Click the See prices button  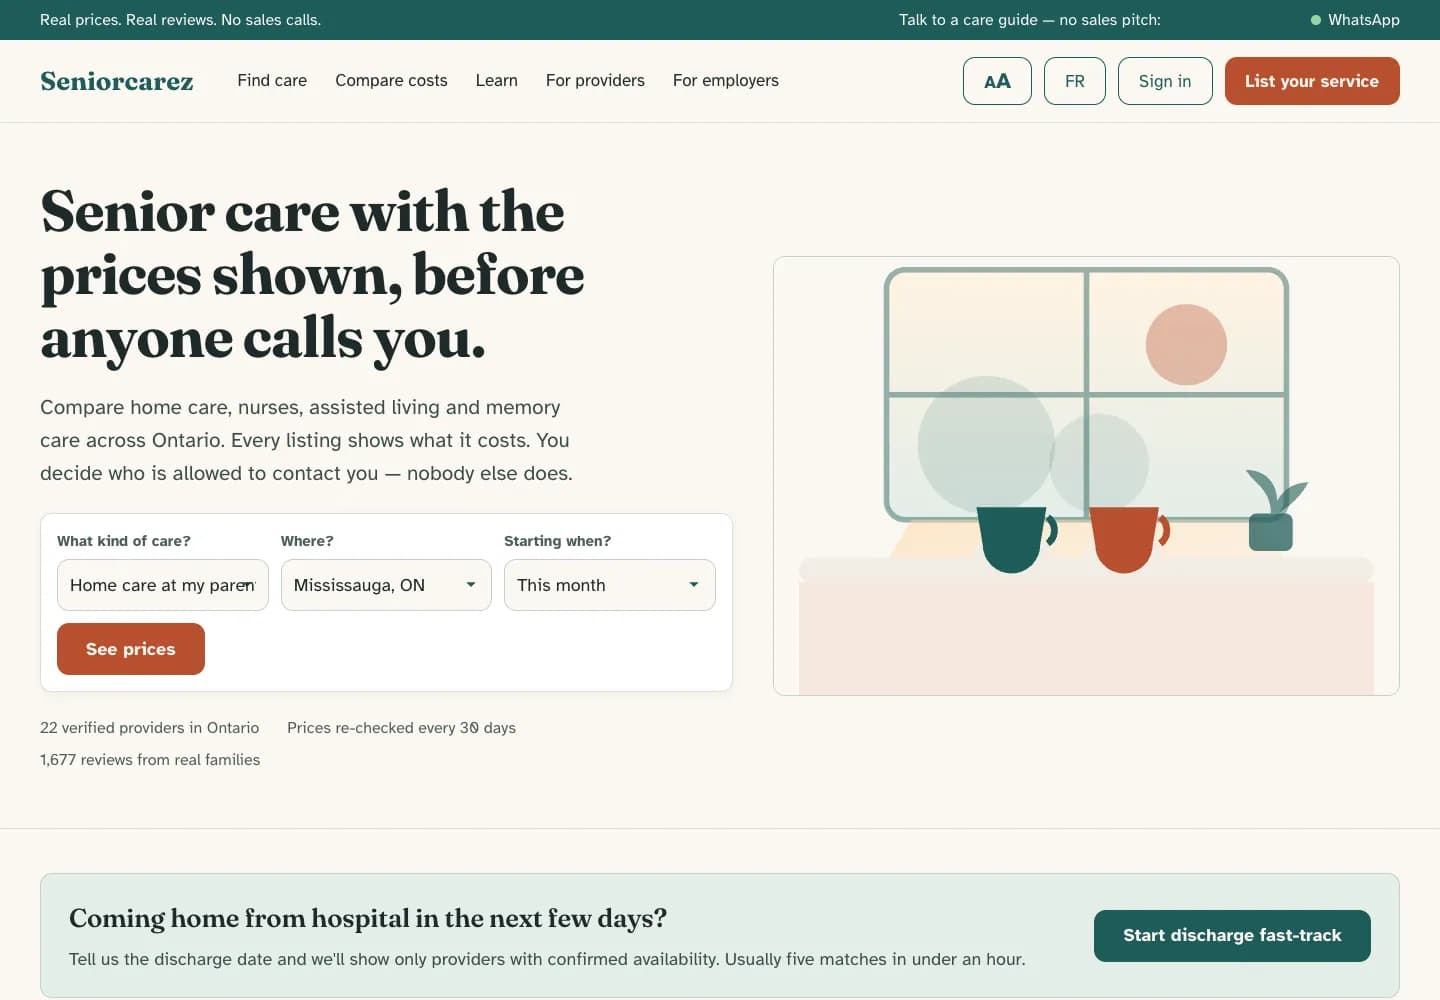[131, 649]
